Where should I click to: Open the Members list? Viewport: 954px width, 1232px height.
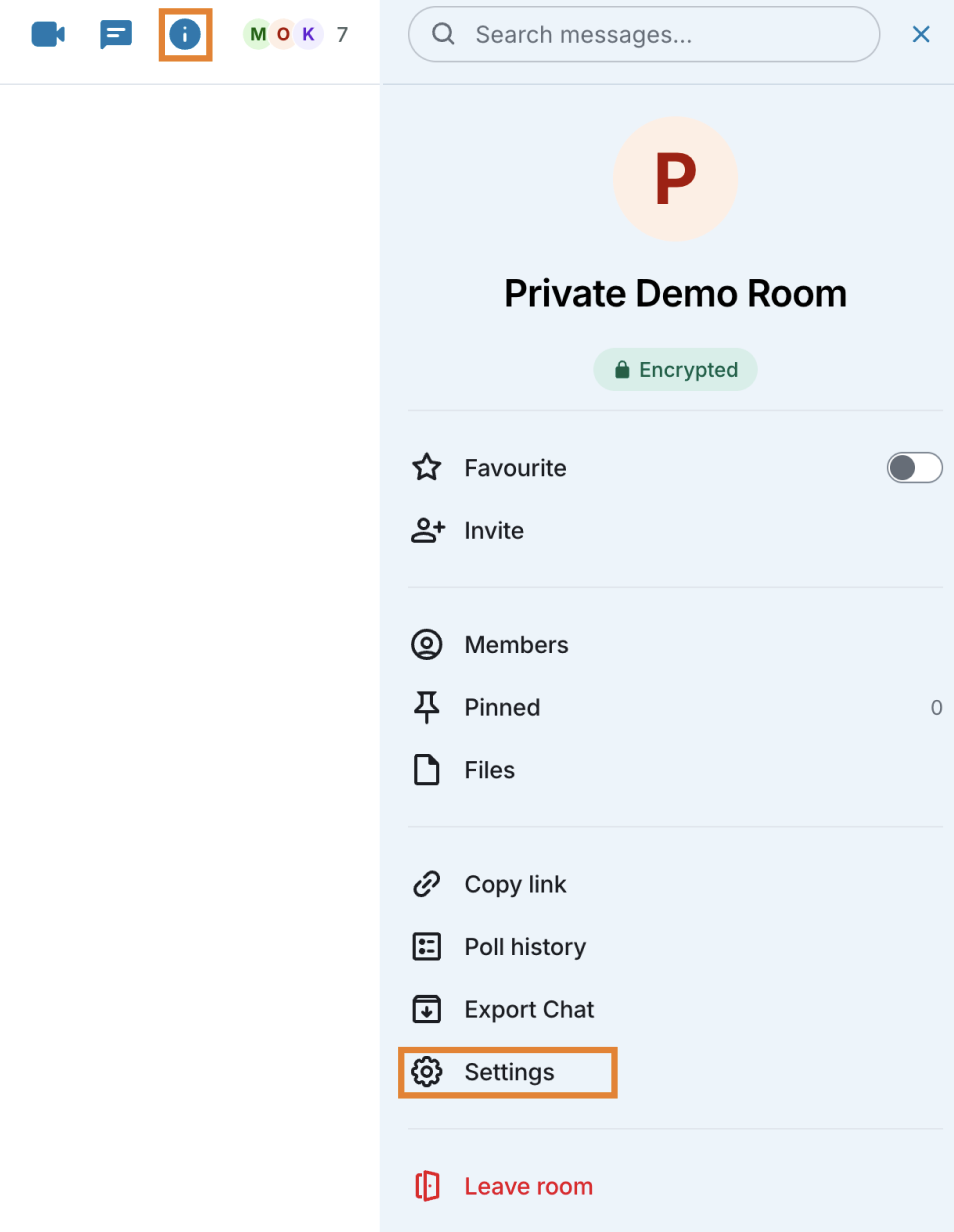click(x=516, y=645)
